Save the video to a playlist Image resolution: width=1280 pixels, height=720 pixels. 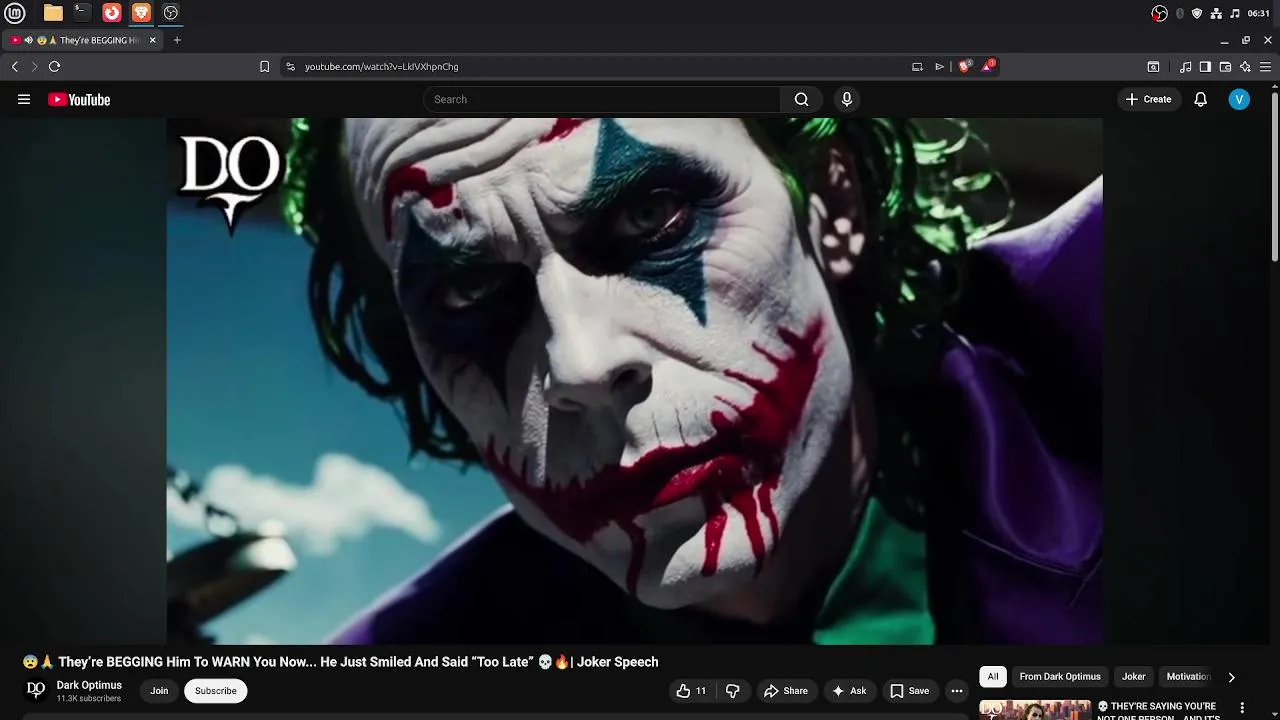910,691
